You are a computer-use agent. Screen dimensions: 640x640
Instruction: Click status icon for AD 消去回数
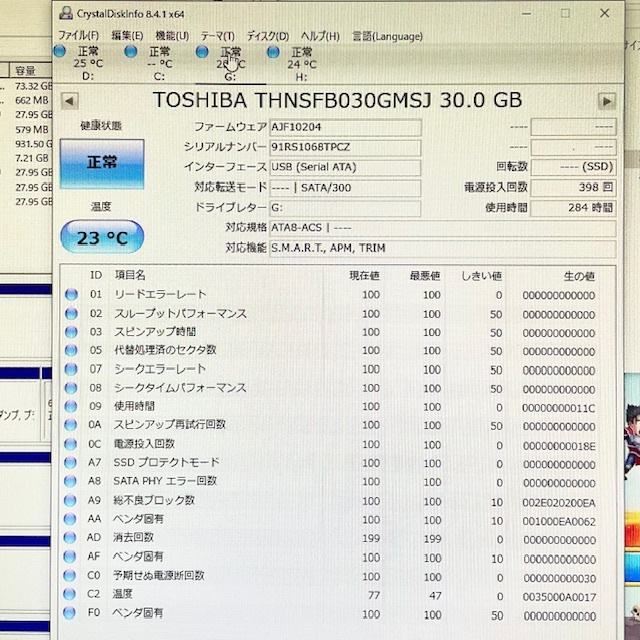(x=70, y=538)
